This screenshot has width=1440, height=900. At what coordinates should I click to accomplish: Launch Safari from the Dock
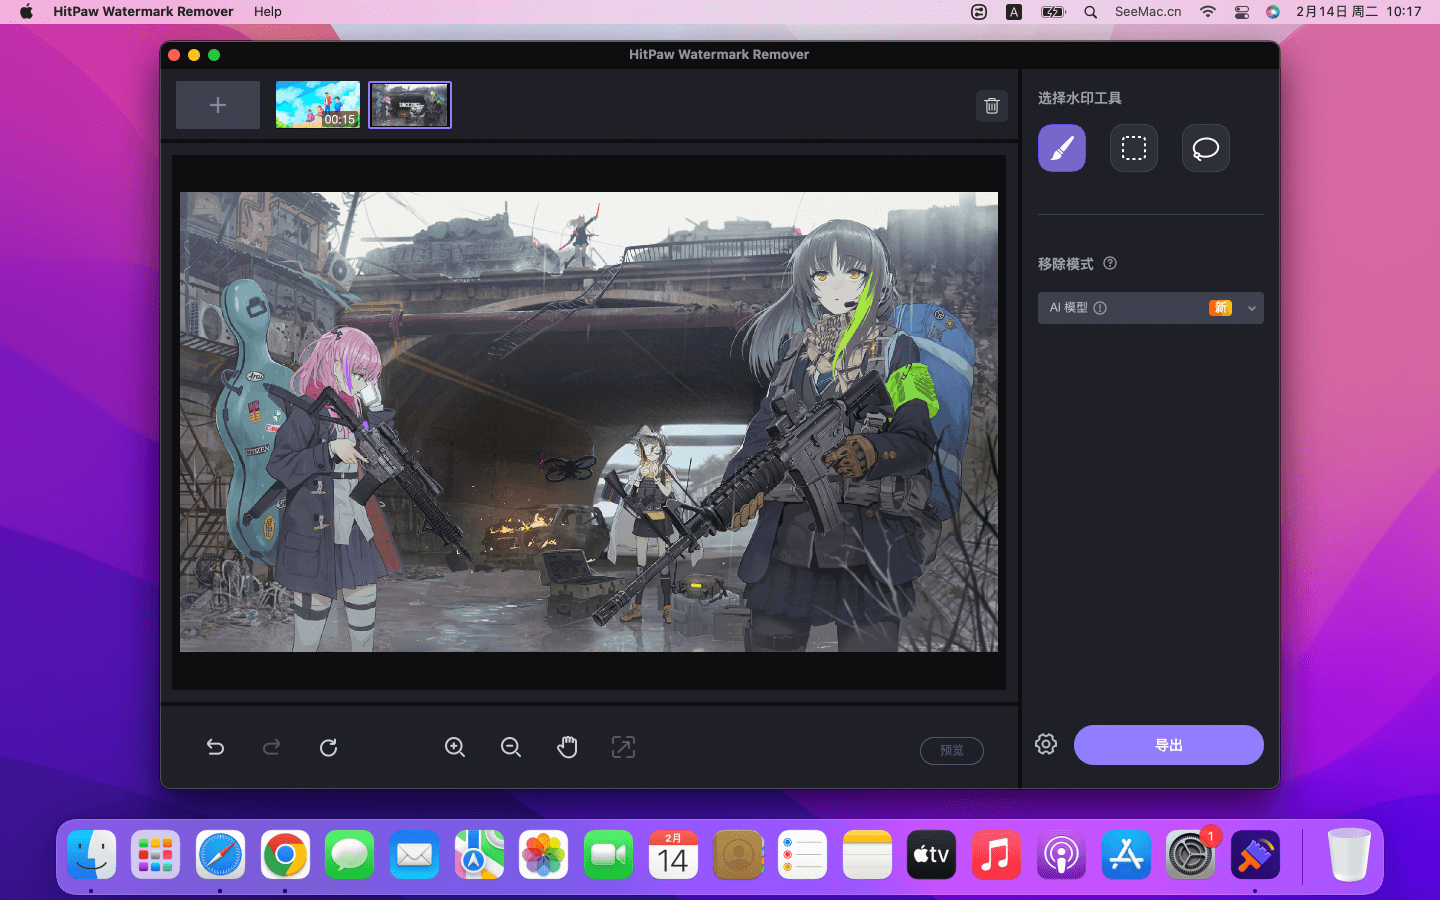pyautogui.click(x=220, y=855)
